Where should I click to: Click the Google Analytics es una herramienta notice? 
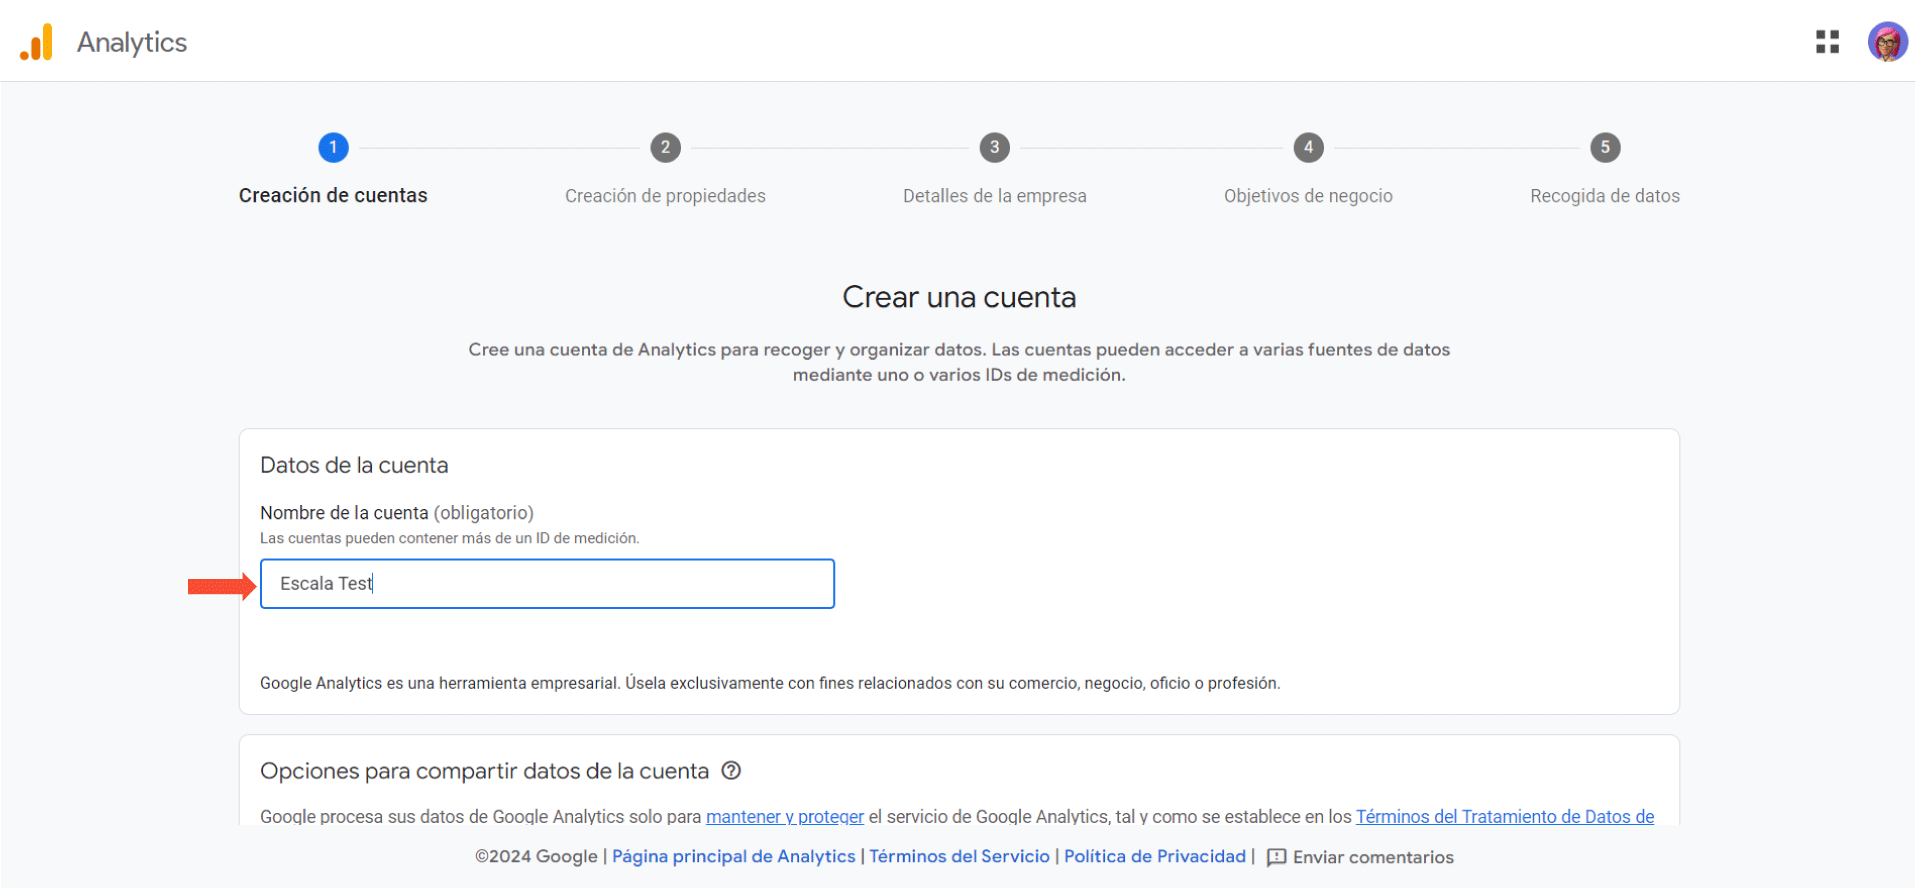coord(770,683)
